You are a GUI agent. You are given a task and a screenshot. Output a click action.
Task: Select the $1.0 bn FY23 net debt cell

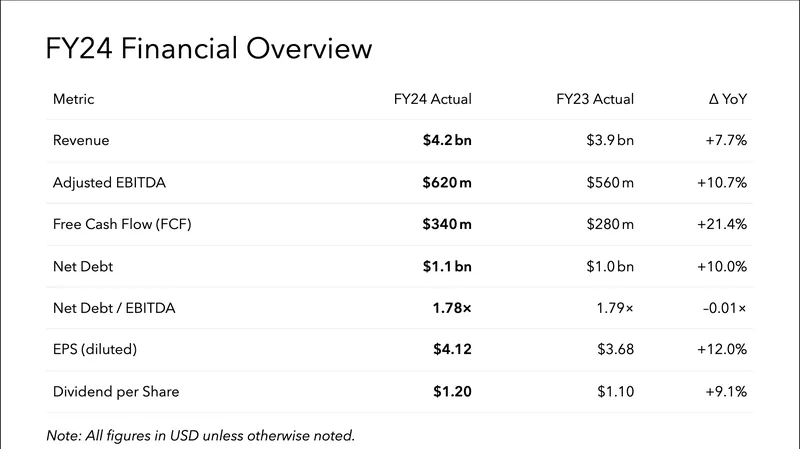pyautogui.click(x=610, y=266)
